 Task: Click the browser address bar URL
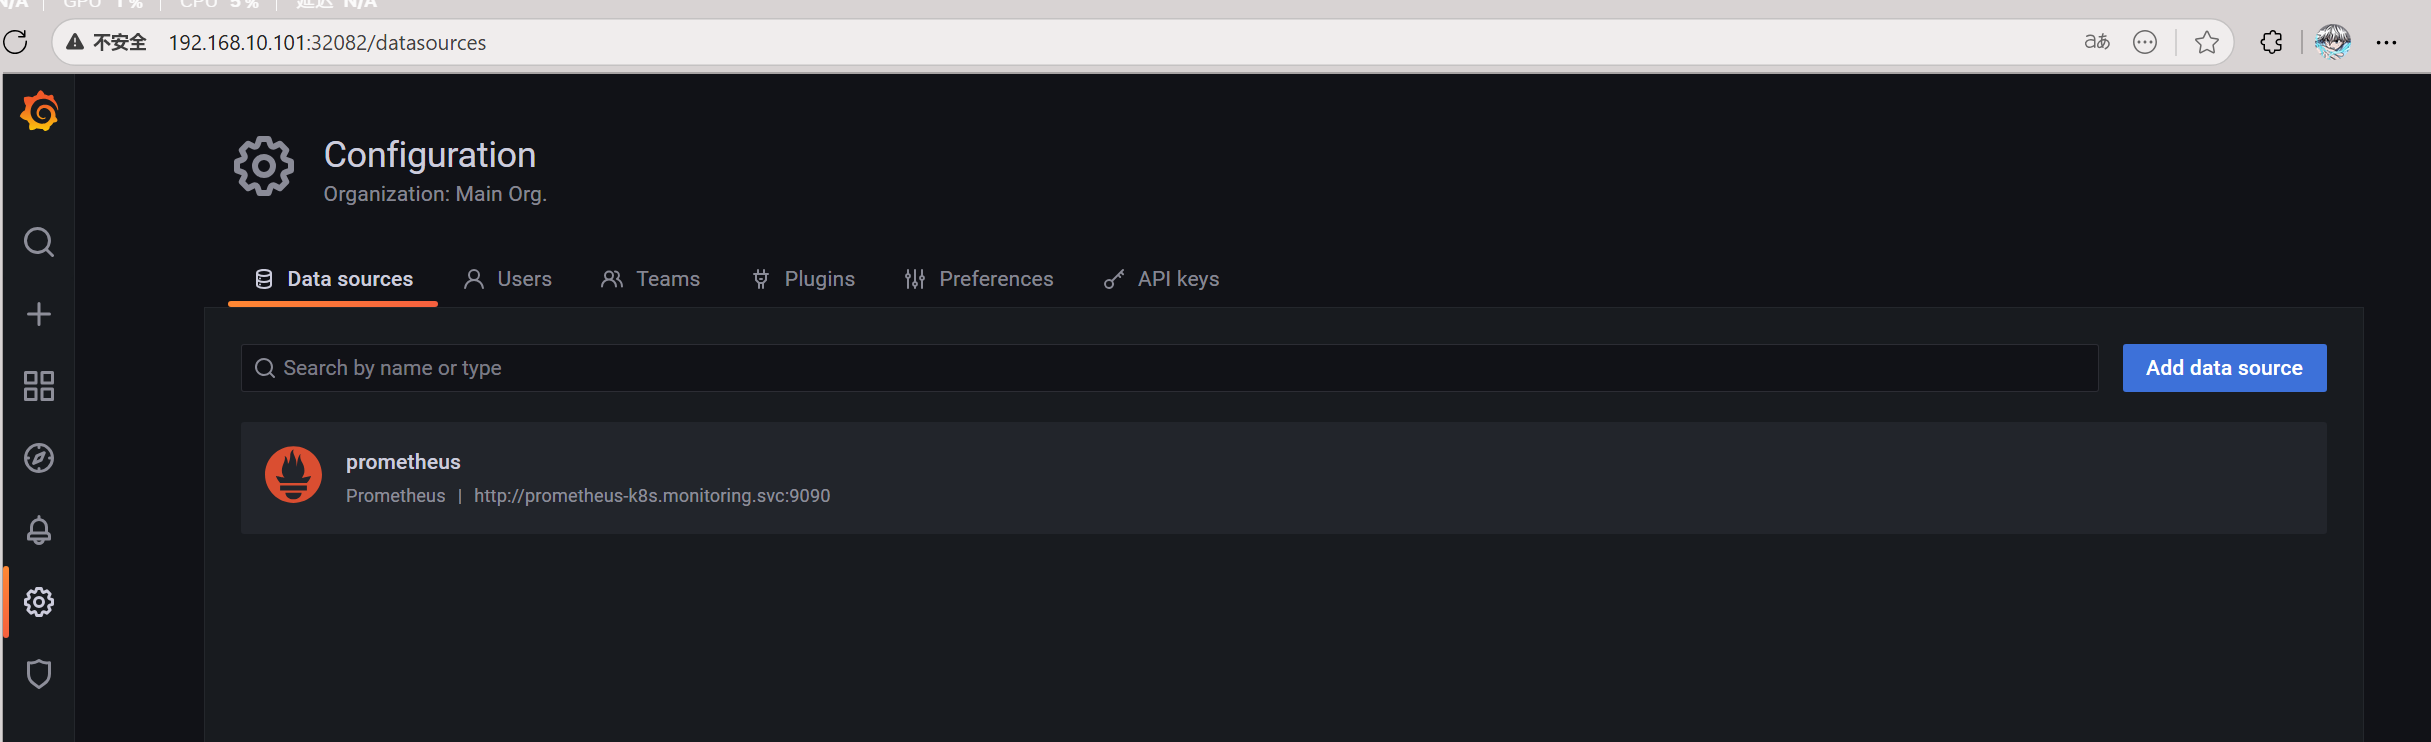pos(327,43)
